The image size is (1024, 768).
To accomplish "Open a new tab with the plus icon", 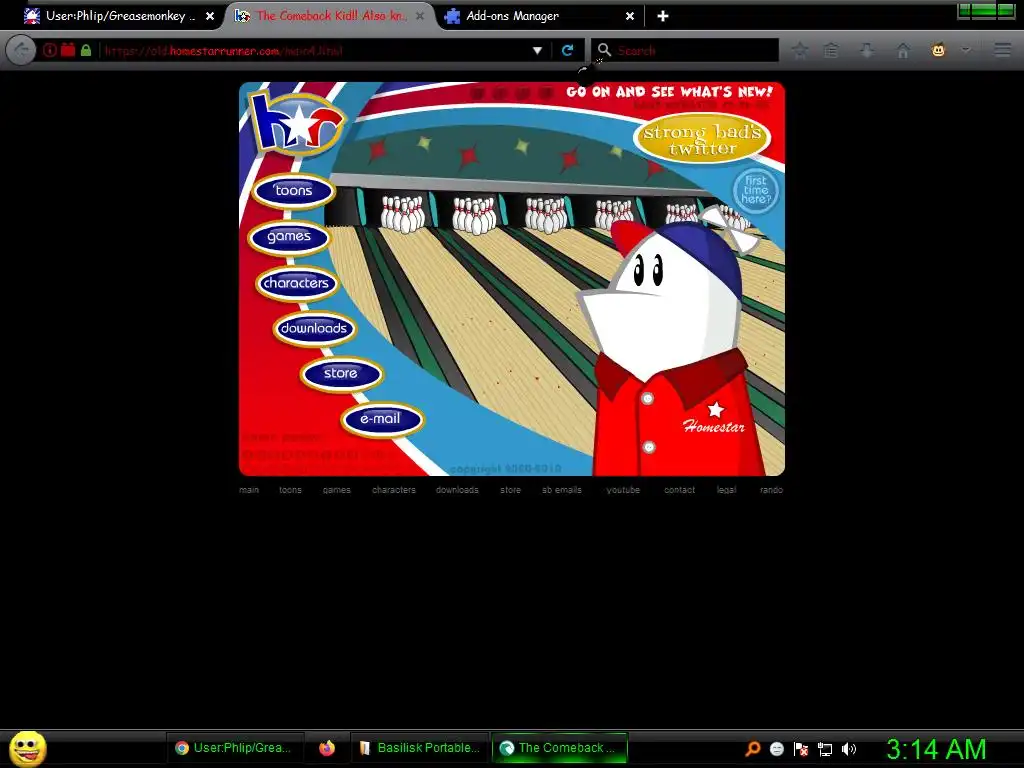I will coord(663,16).
